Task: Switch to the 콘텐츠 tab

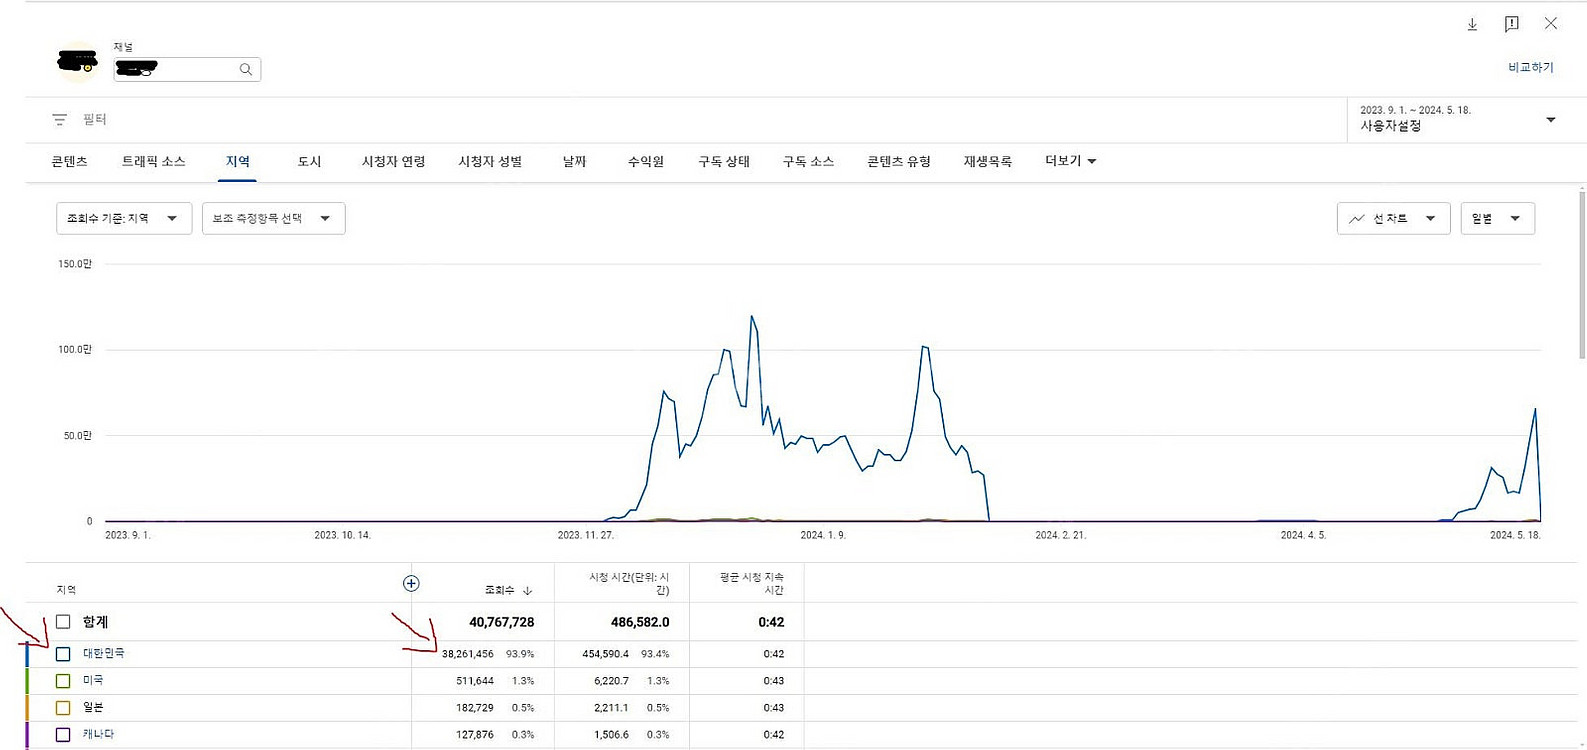Action: pyautogui.click(x=70, y=161)
